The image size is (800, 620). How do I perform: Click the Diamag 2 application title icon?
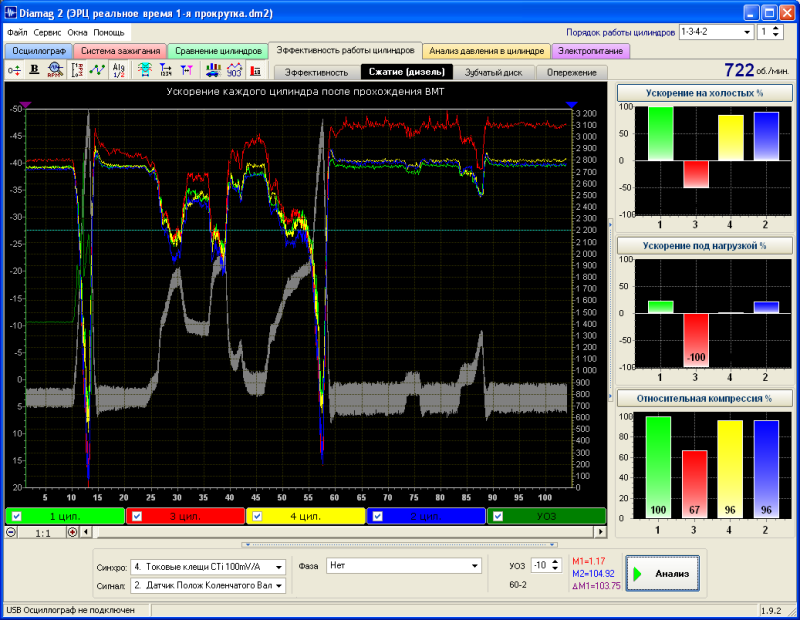[x=10, y=13]
